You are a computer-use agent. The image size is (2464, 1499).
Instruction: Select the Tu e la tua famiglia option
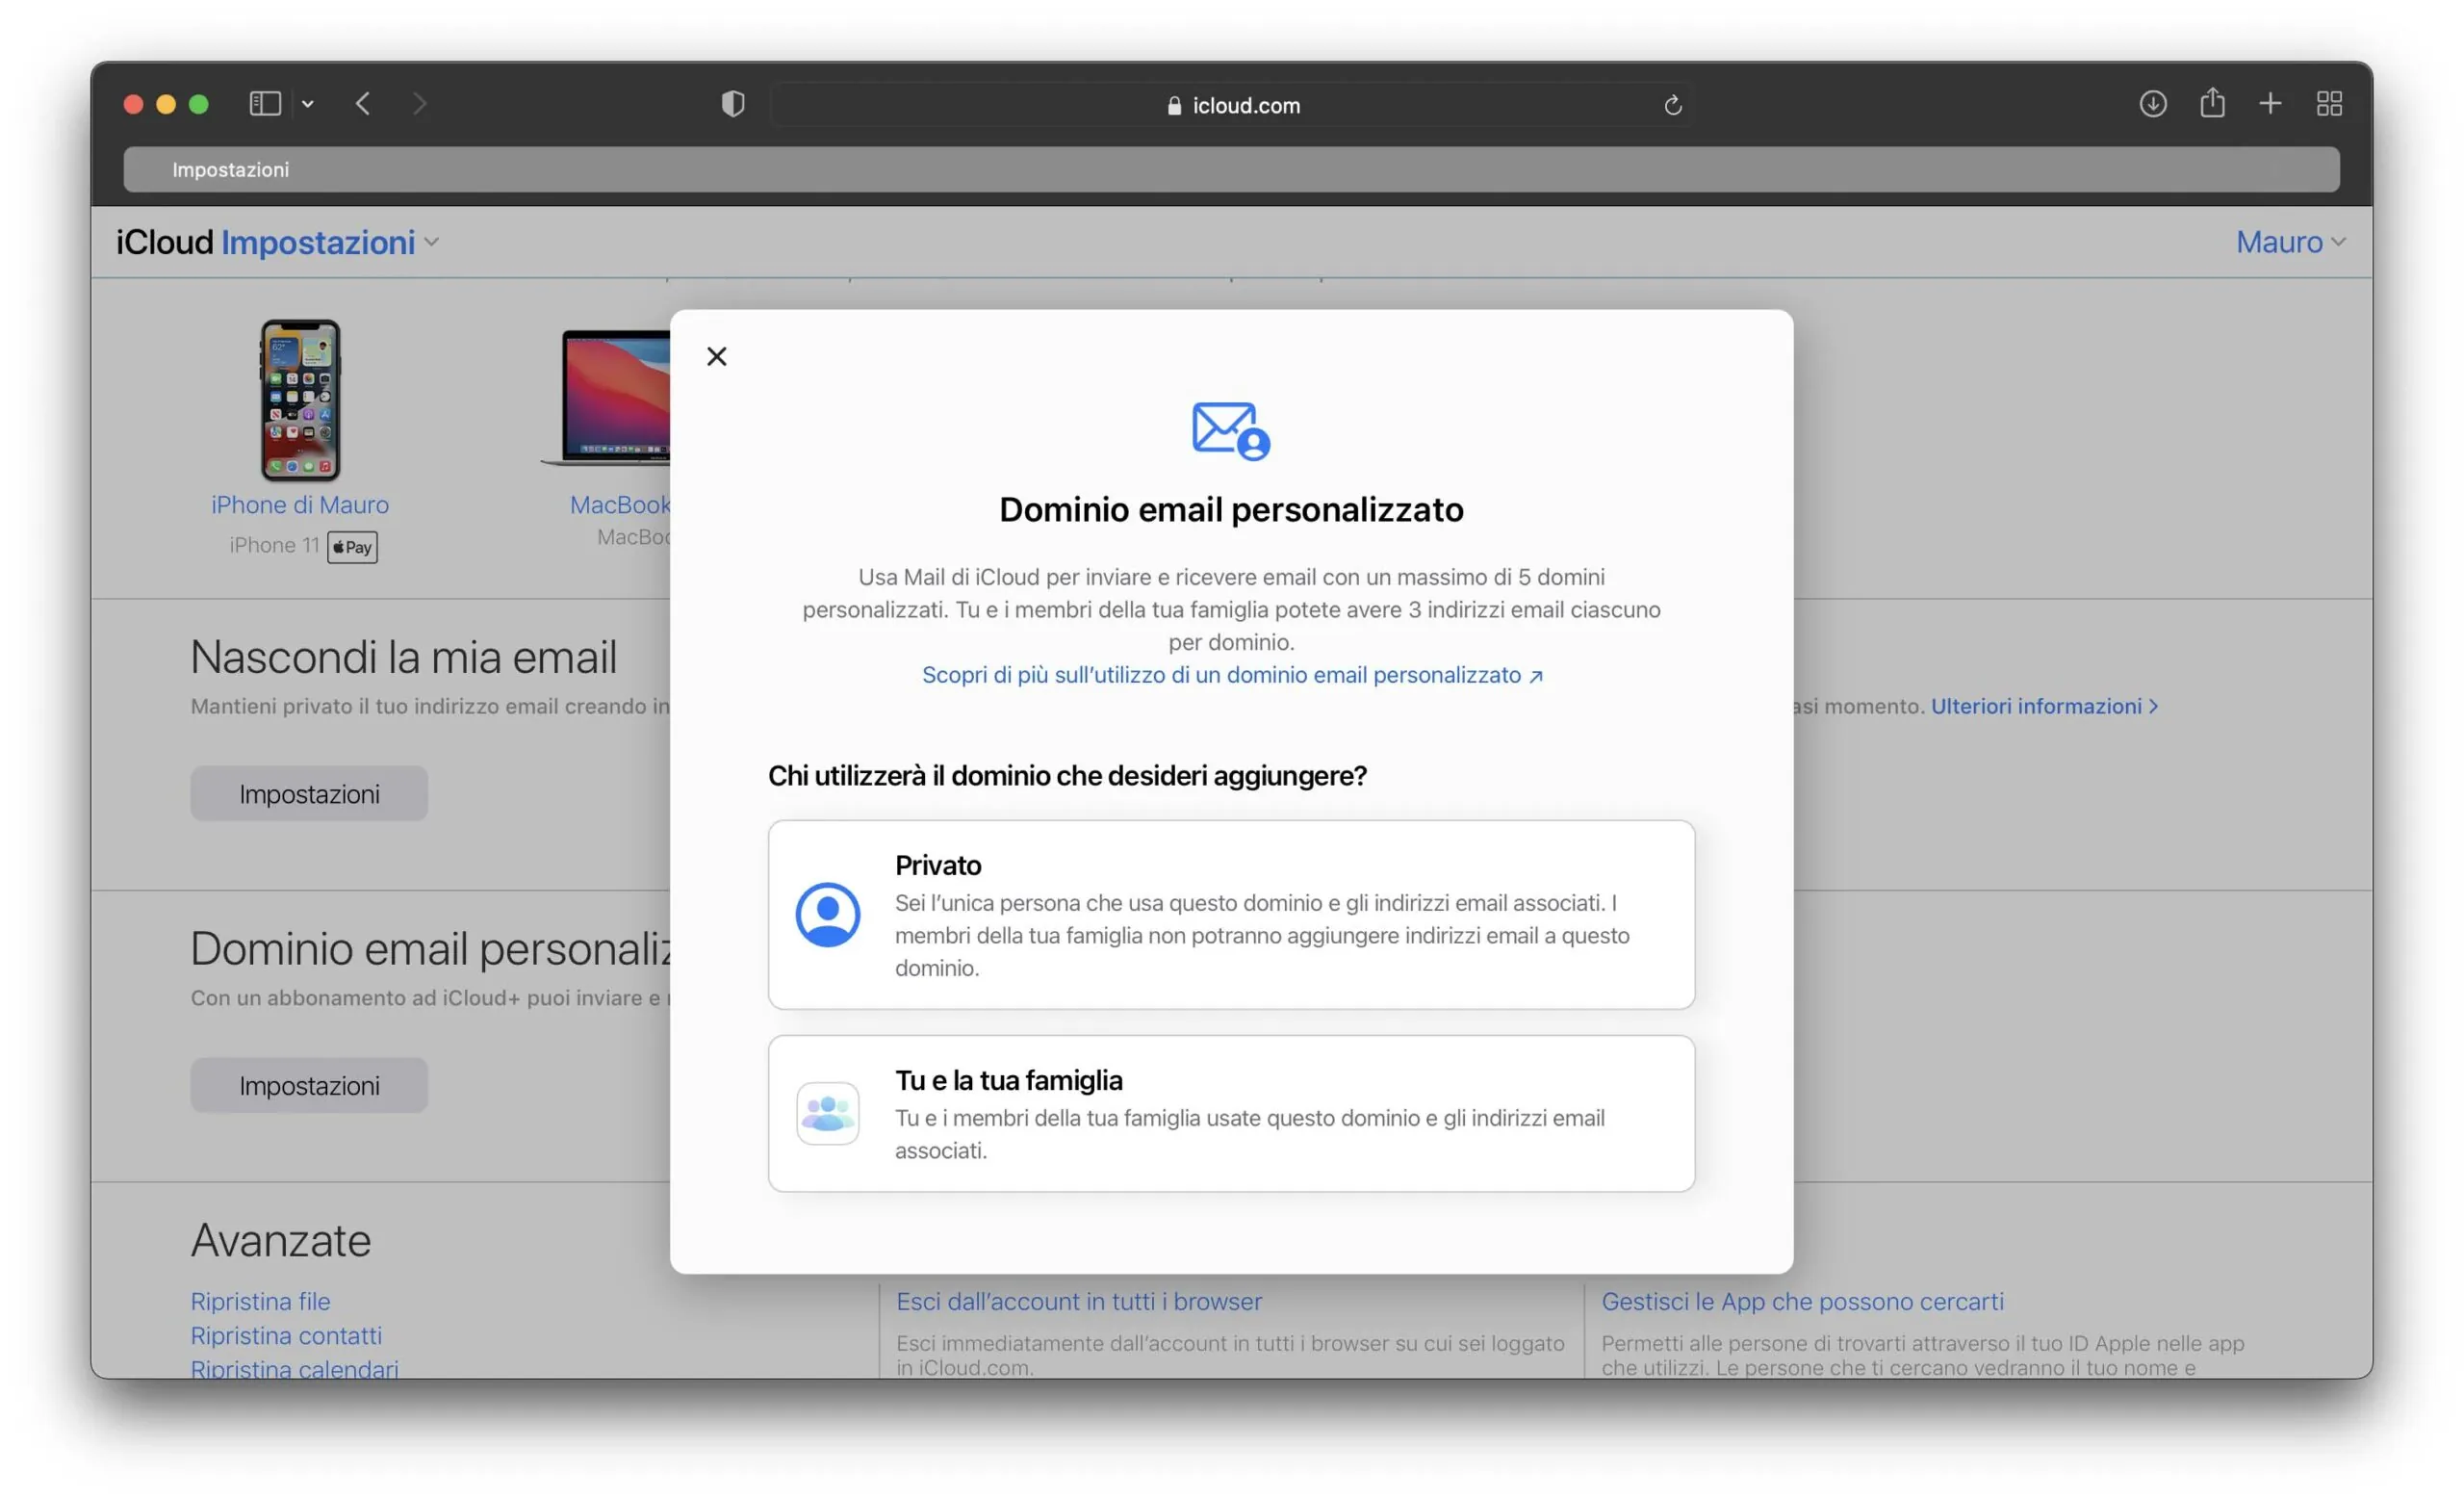click(1231, 1113)
